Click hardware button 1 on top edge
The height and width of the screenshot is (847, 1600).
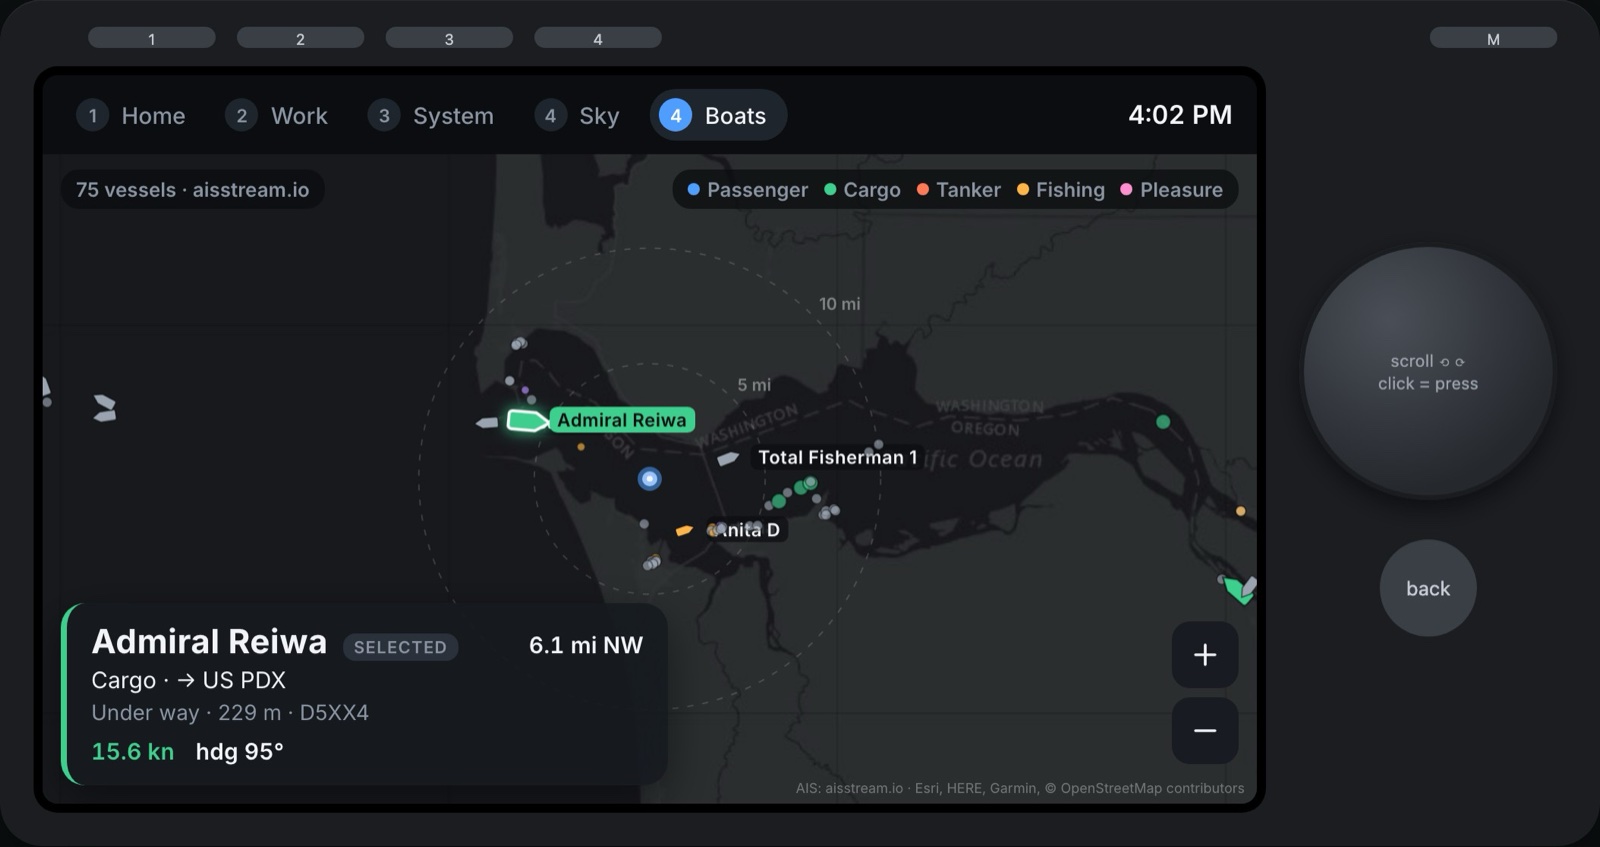point(152,38)
